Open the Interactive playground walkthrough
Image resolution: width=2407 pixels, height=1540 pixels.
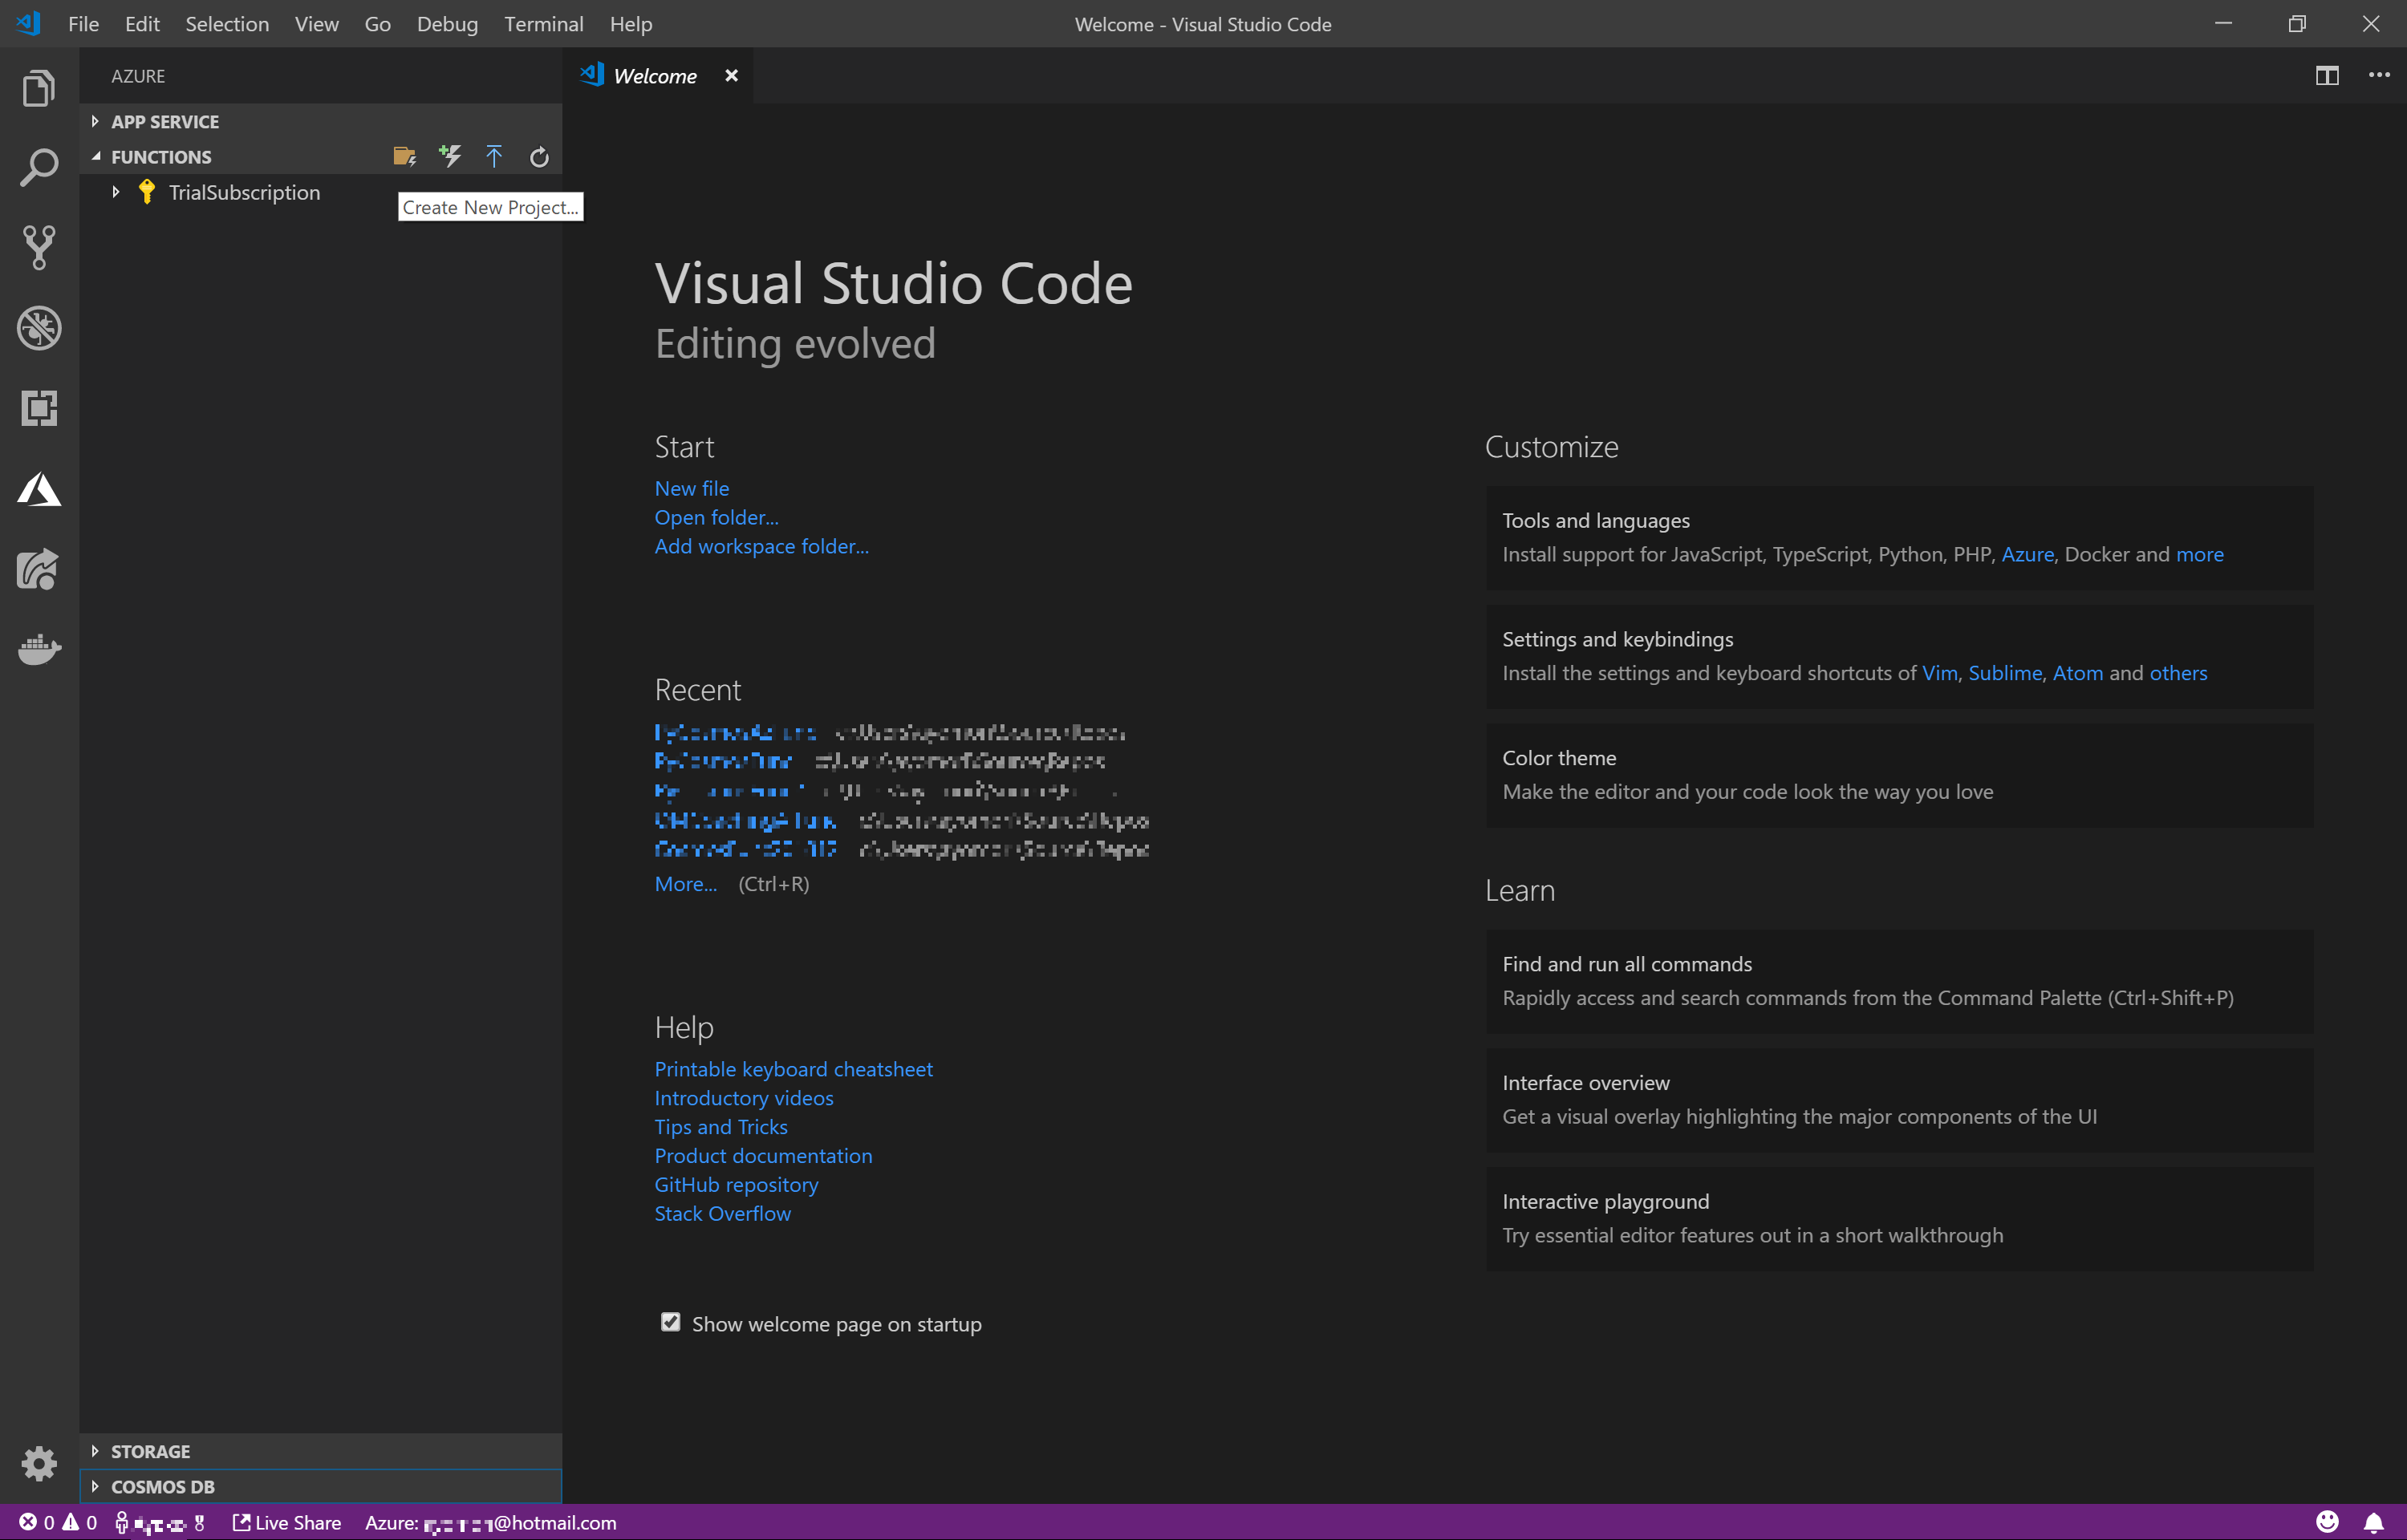coord(1606,1200)
